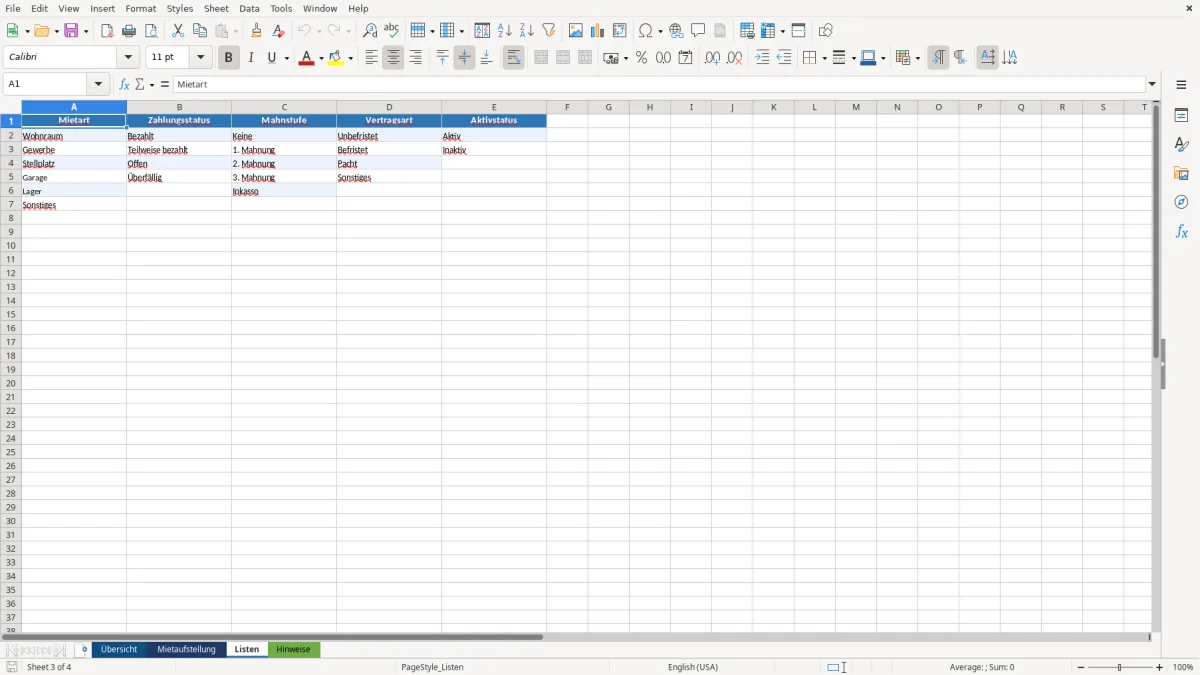Toggle Center Horizontally alignment
The image size is (1200, 675).
pyautogui.click(x=393, y=58)
